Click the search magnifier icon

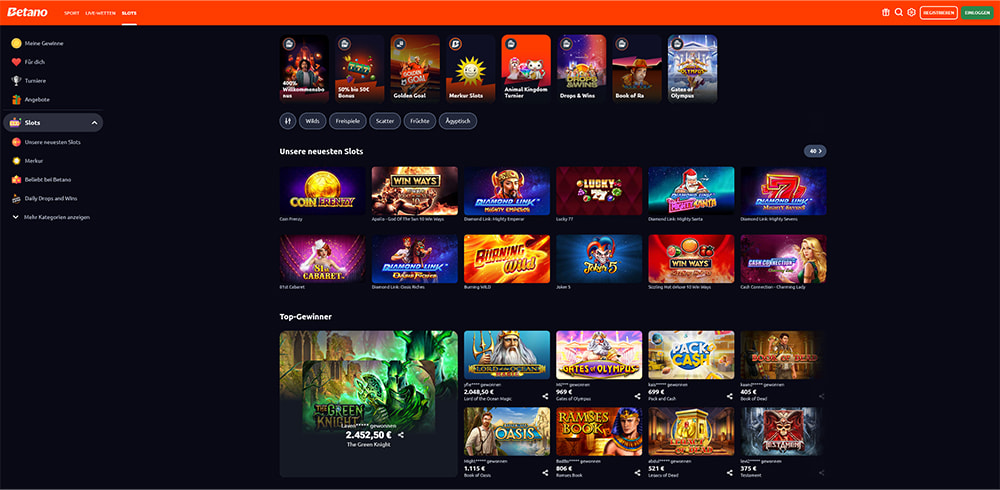(899, 13)
